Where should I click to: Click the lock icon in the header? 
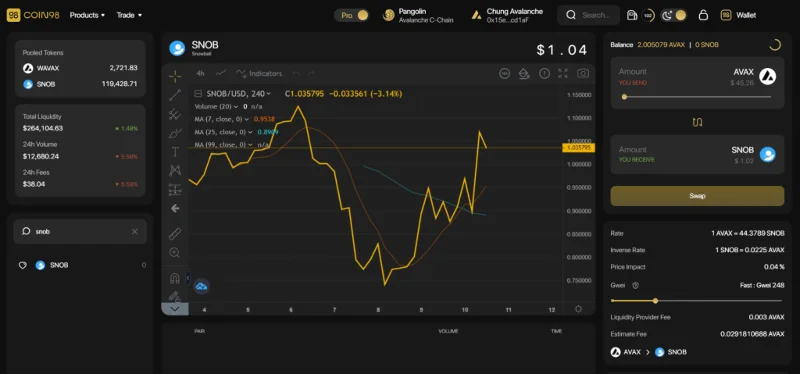click(703, 15)
